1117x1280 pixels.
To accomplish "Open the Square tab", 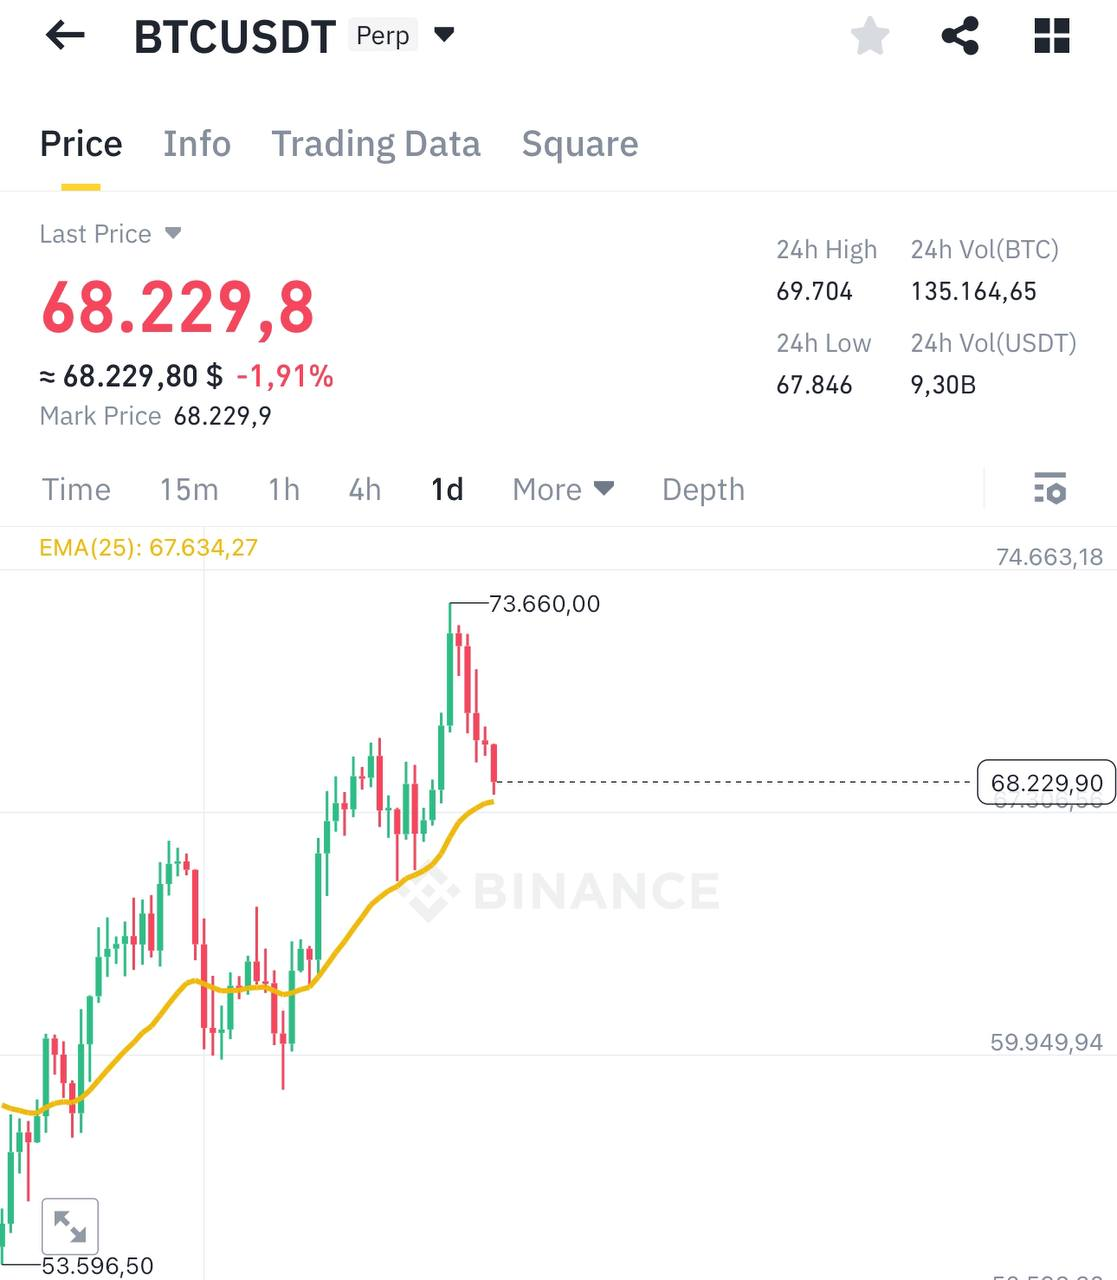I will point(580,144).
